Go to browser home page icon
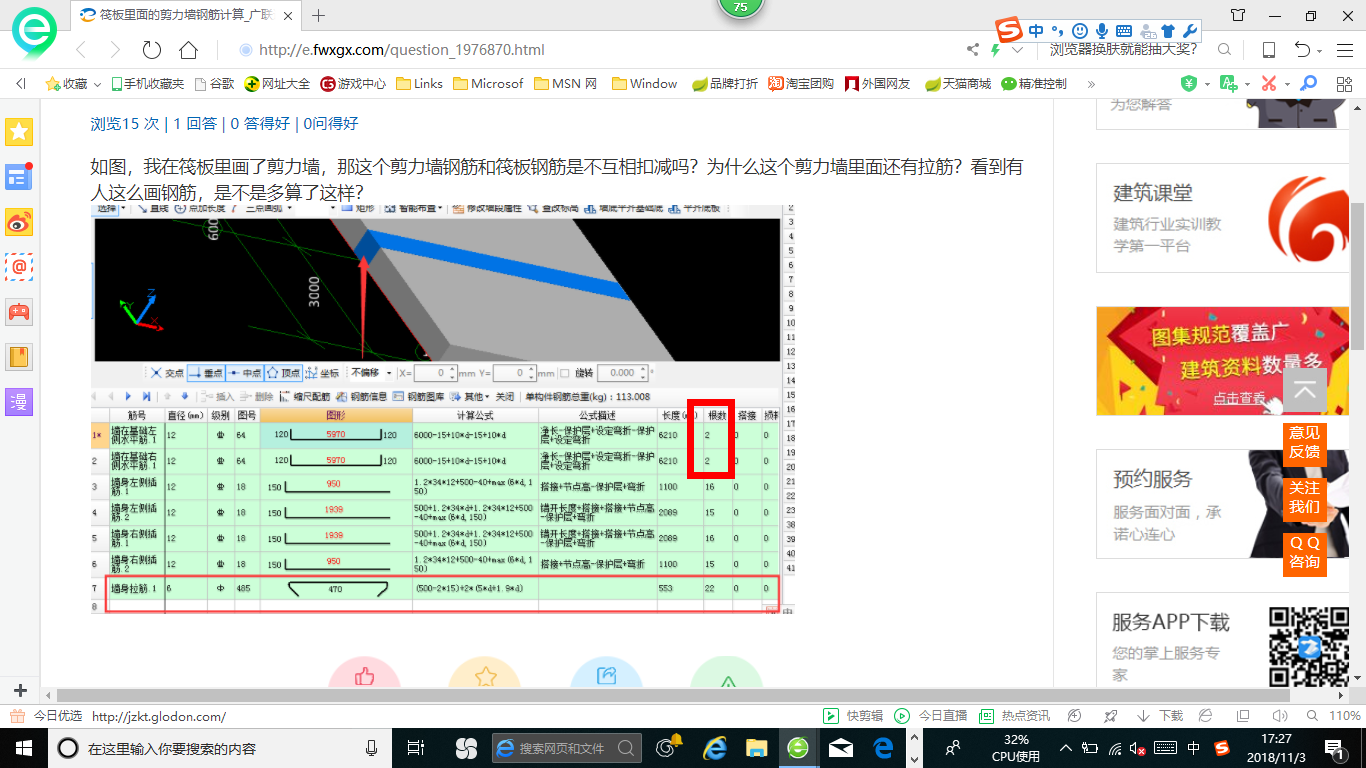This screenshot has height=768, width=1366. (x=188, y=50)
